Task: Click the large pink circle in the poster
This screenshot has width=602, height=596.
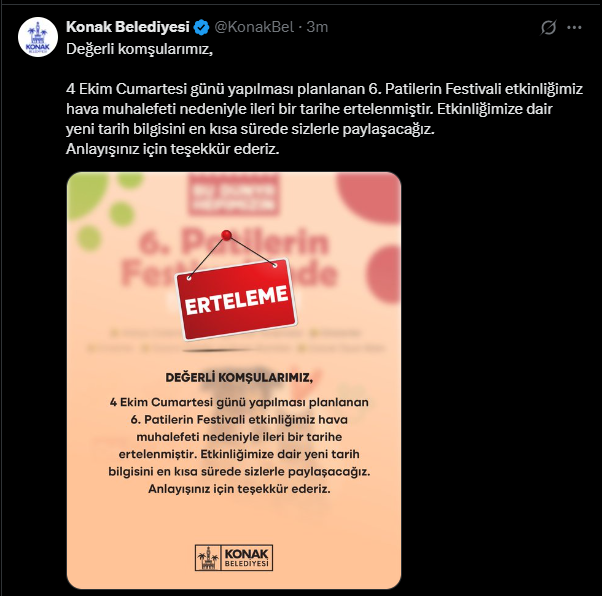Action: pyautogui.click(x=369, y=197)
